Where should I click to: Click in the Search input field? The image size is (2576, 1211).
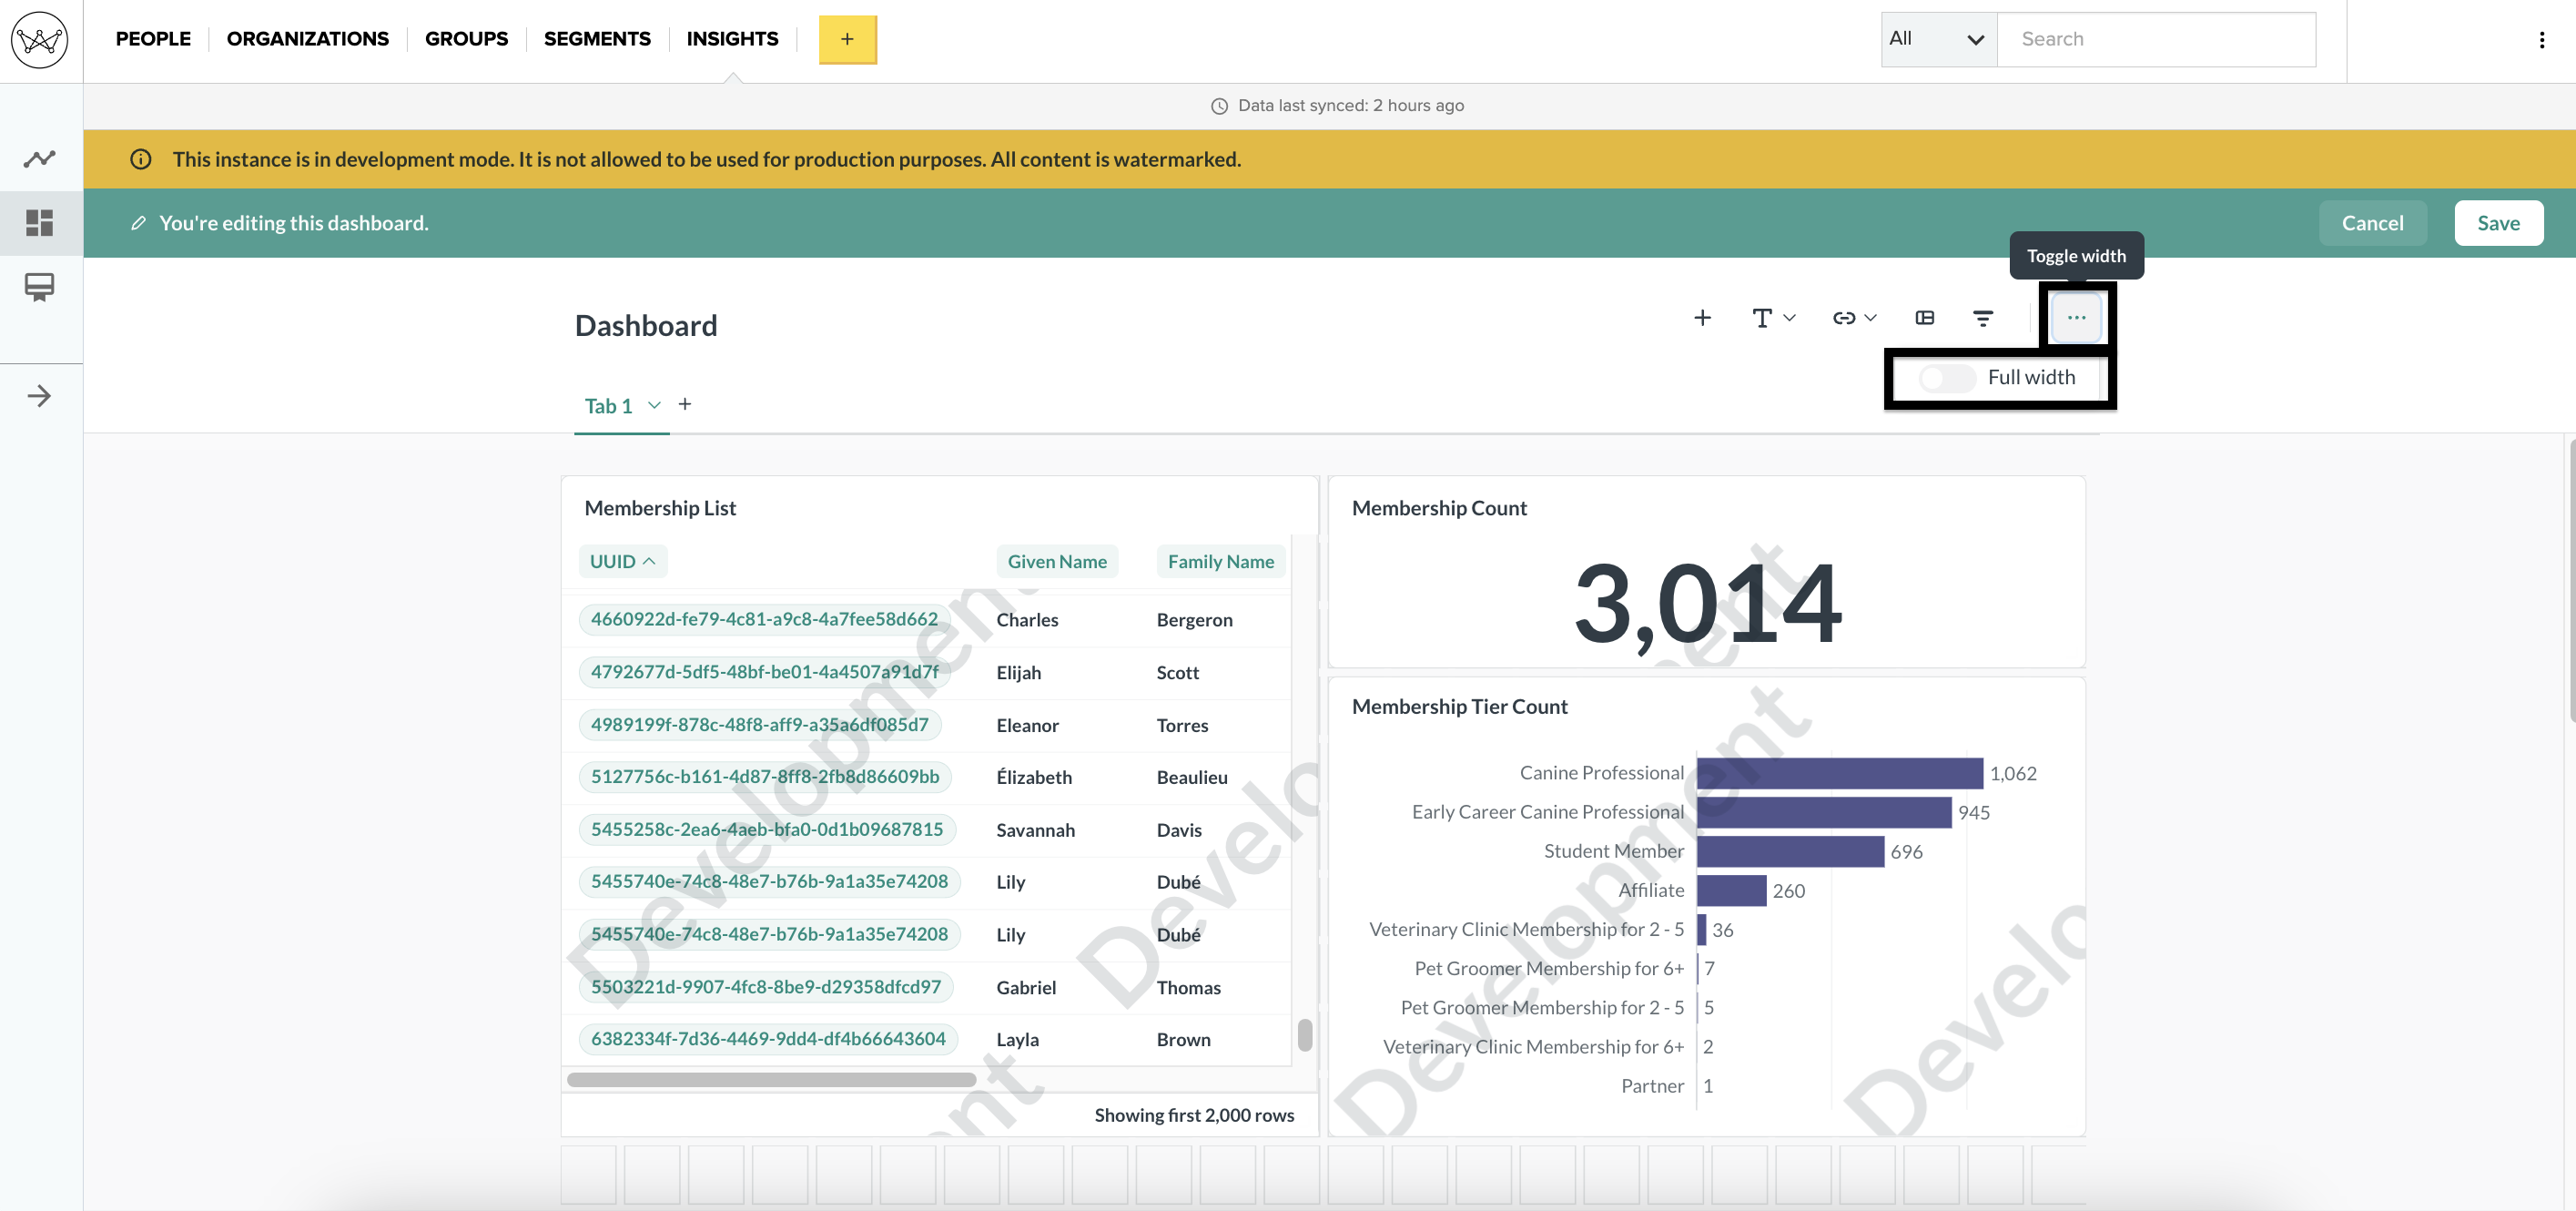(2156, 39)
